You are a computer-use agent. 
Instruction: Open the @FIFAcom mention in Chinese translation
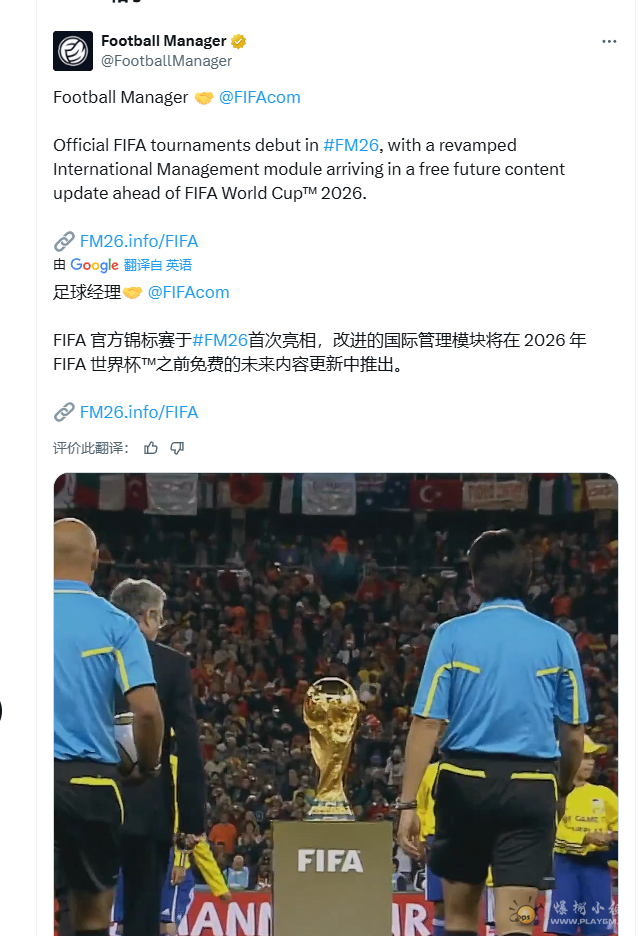(188, 292)
